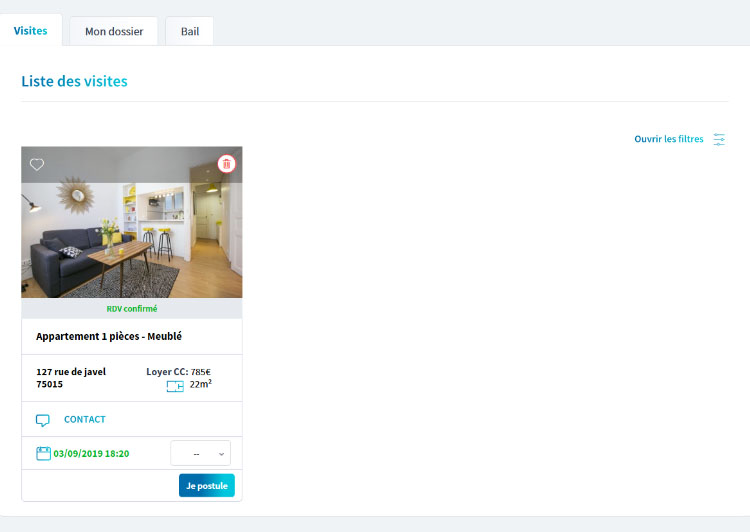Open the Mon dossier tab
The image size is (750, 532).
113,31
